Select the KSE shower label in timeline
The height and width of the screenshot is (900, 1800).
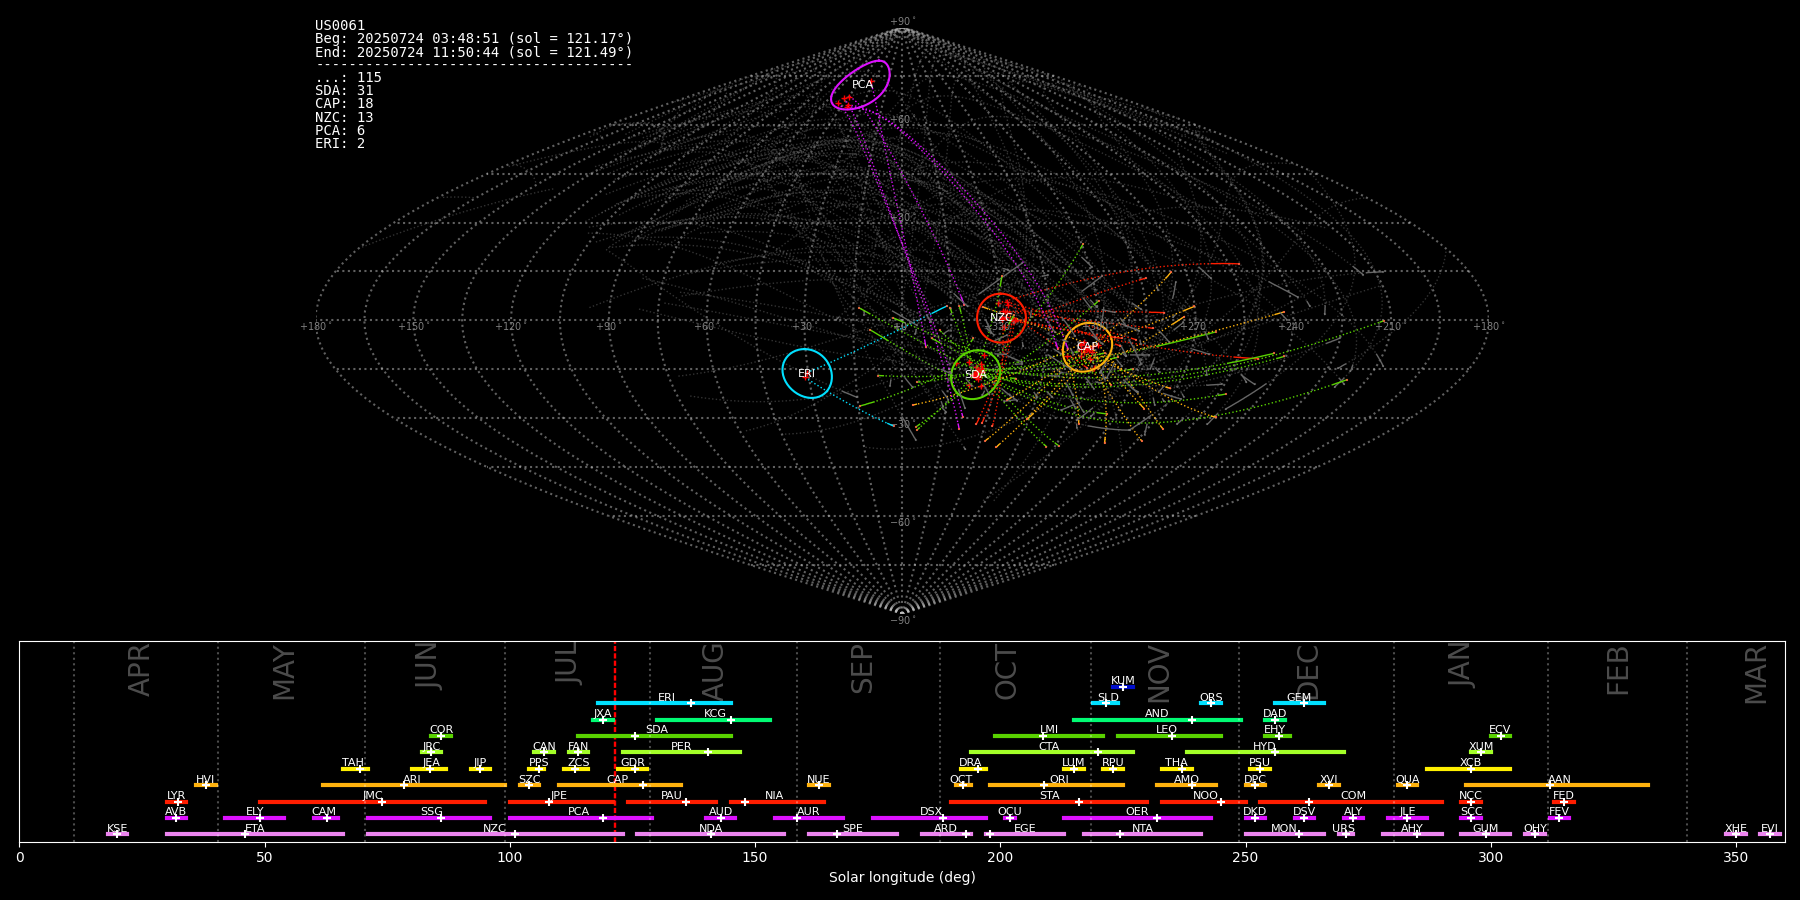click(117, 829)
